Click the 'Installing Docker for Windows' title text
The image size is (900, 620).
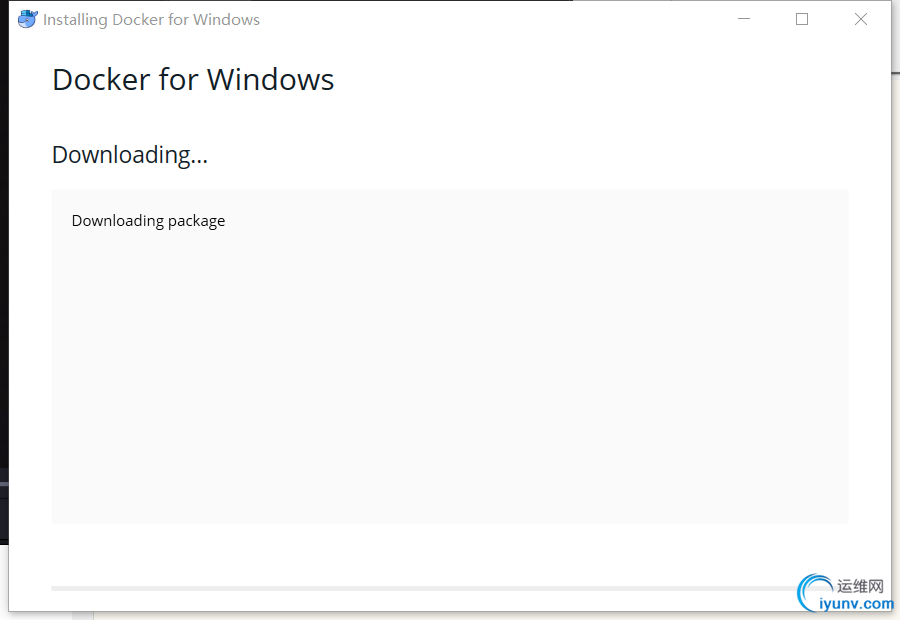pyautogui.click(x=152, y=20)
